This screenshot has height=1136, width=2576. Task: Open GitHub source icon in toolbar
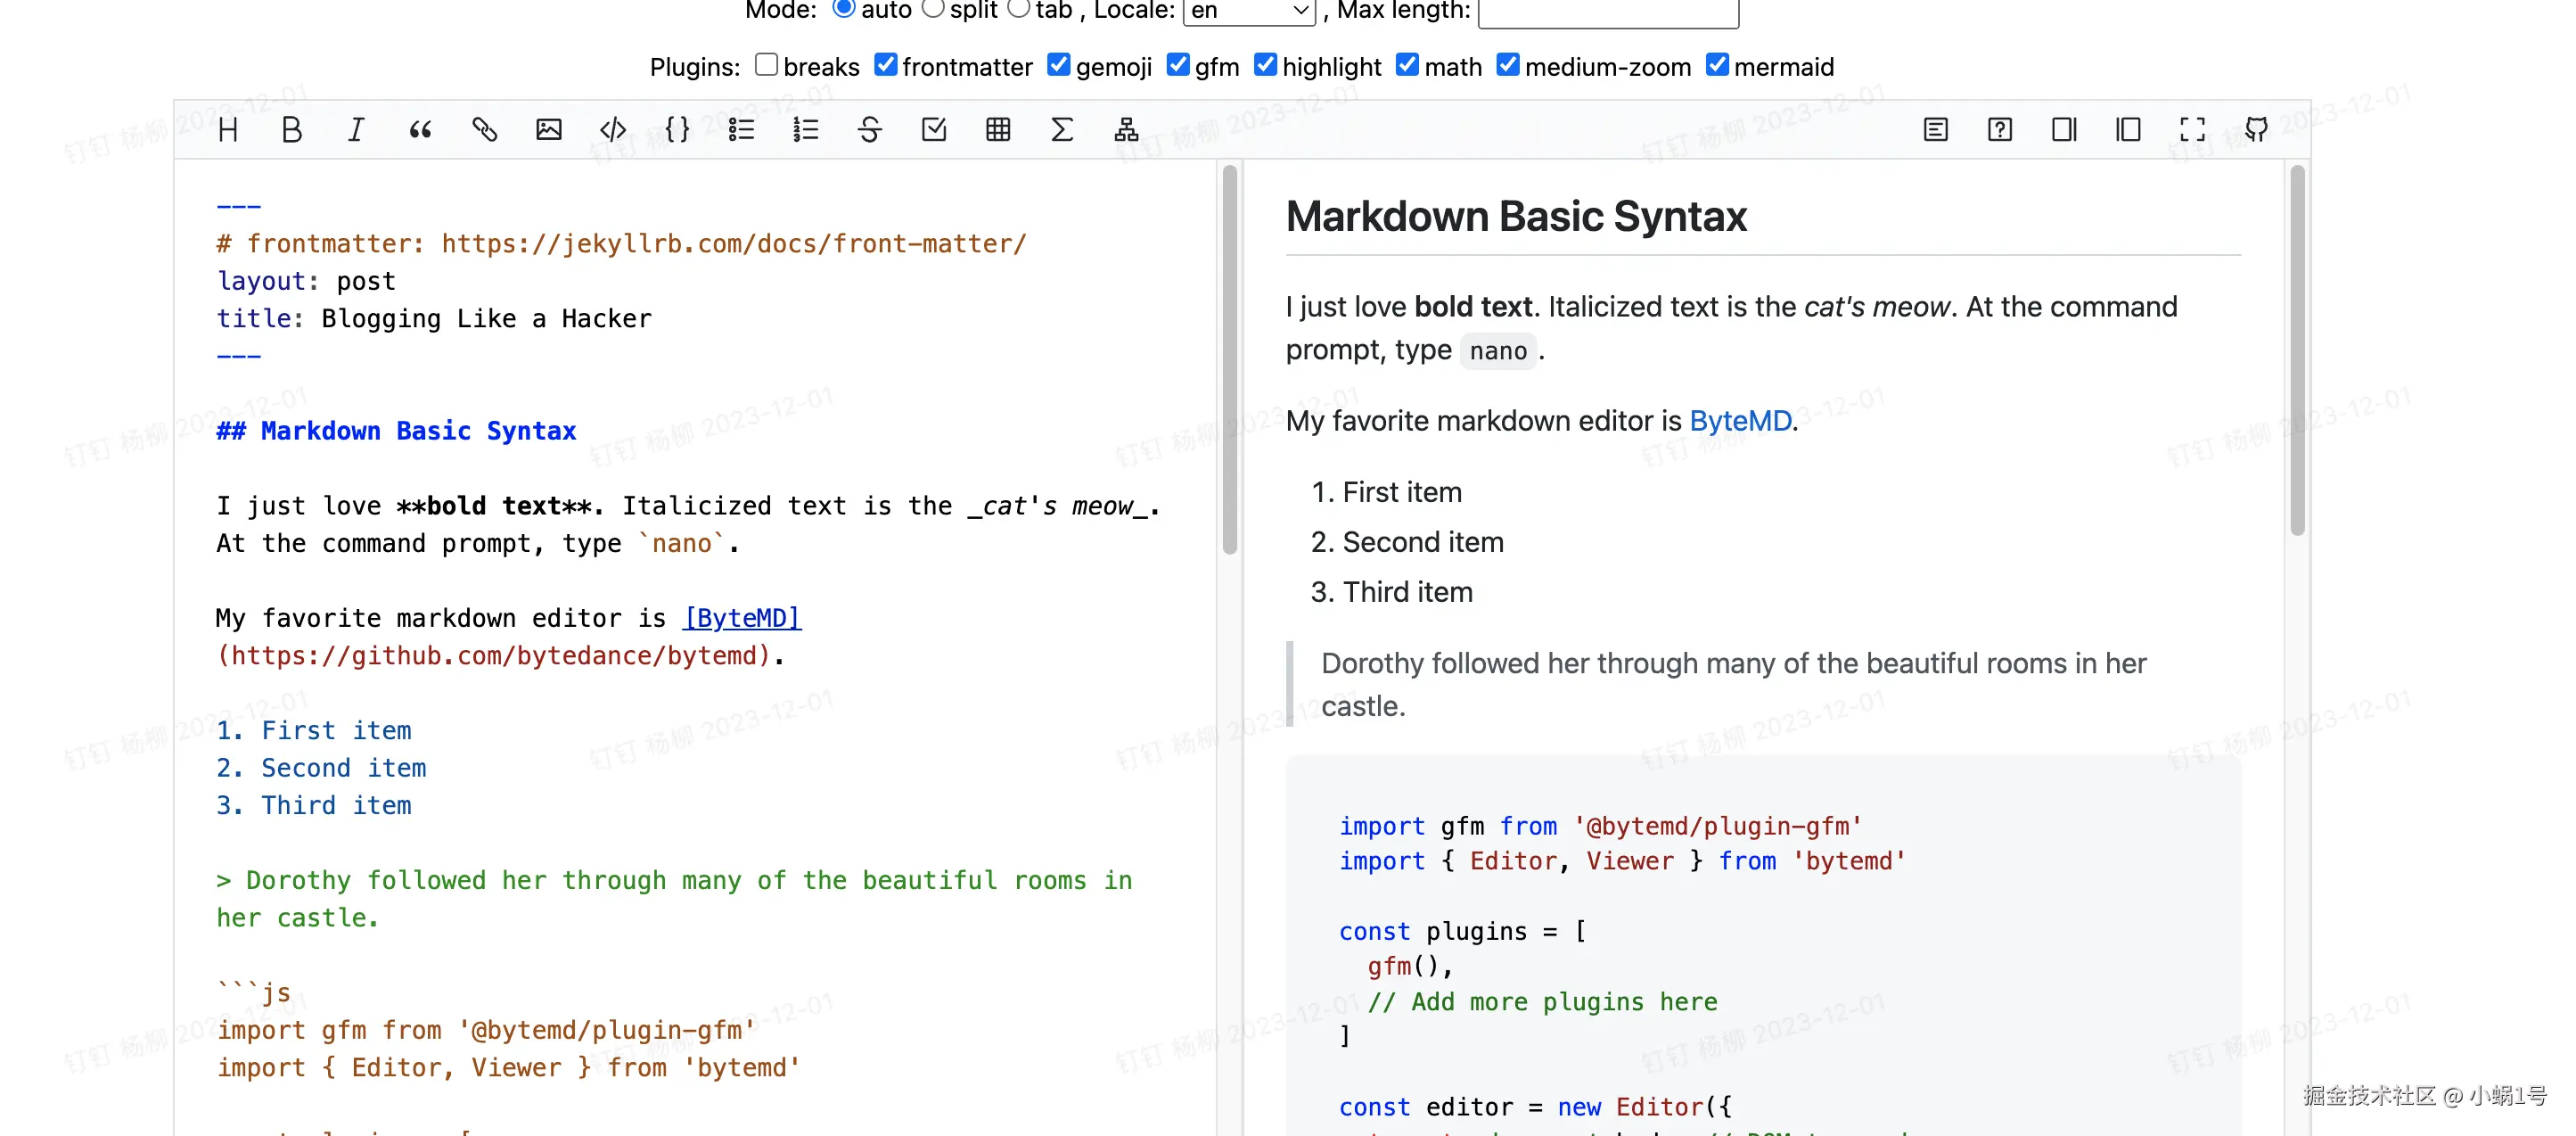[2256, 130]
